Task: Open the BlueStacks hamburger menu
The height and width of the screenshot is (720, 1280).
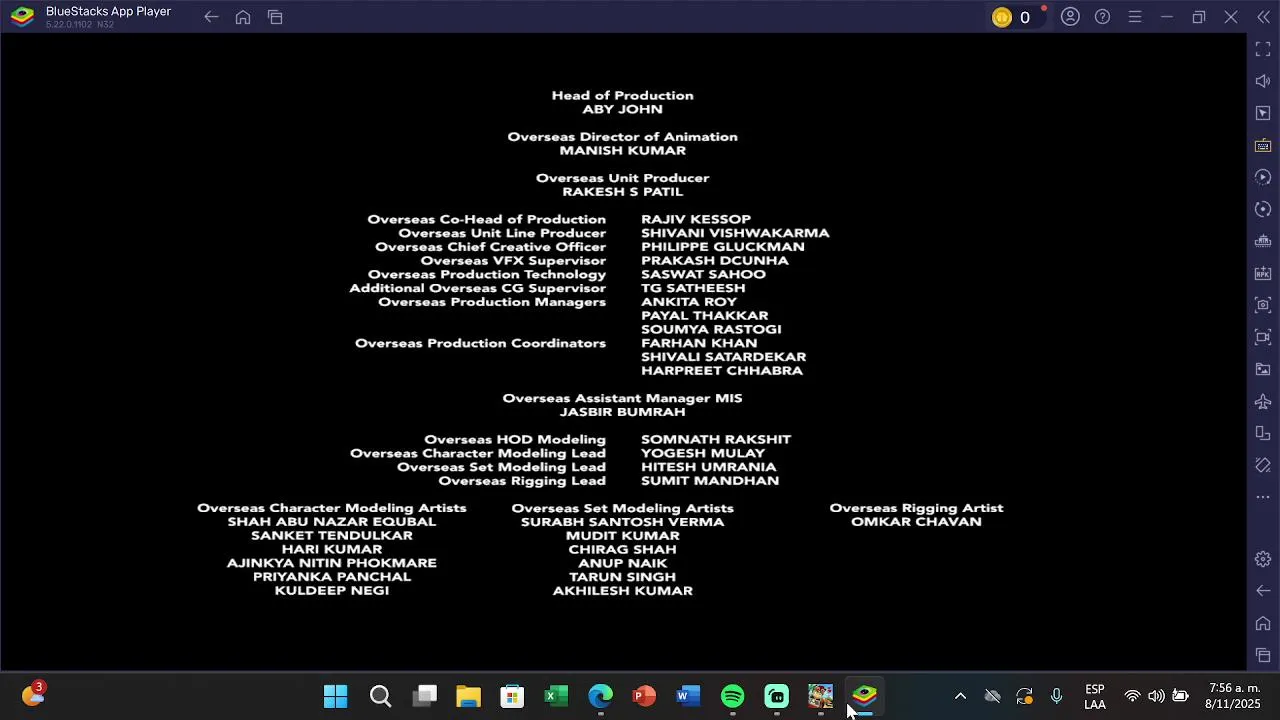Action: 1134,17
